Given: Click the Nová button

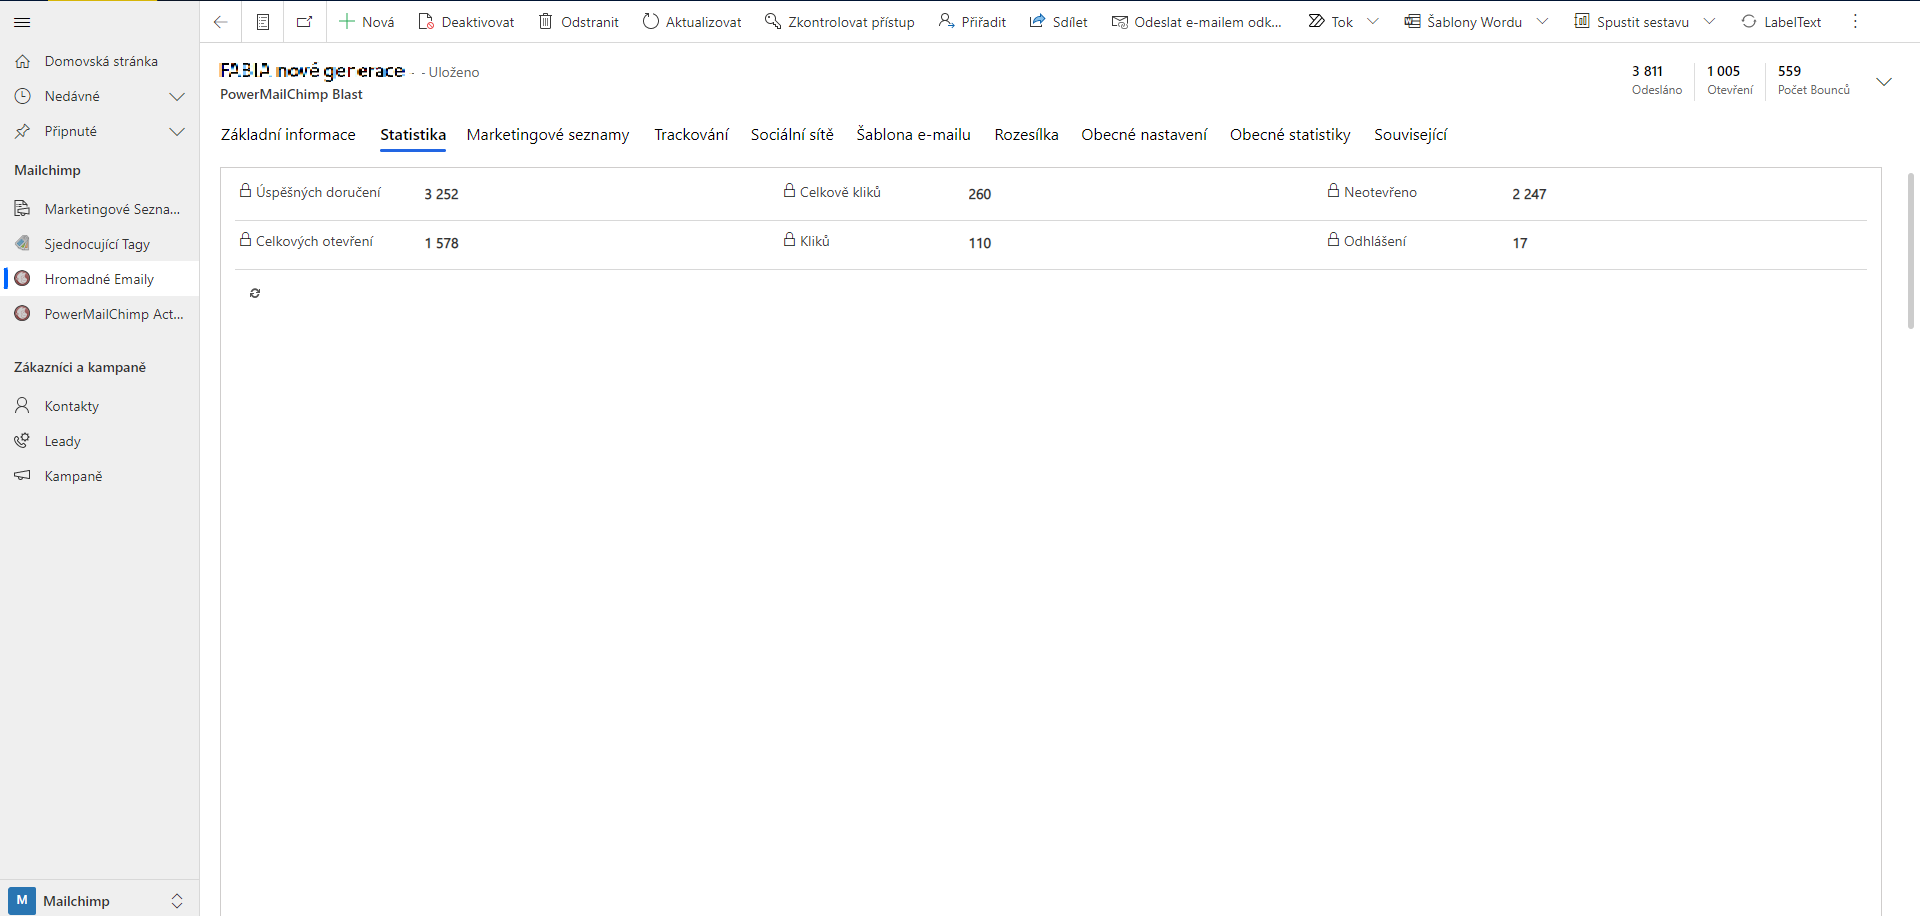Looking at the screenshot, I should point(367,22).
